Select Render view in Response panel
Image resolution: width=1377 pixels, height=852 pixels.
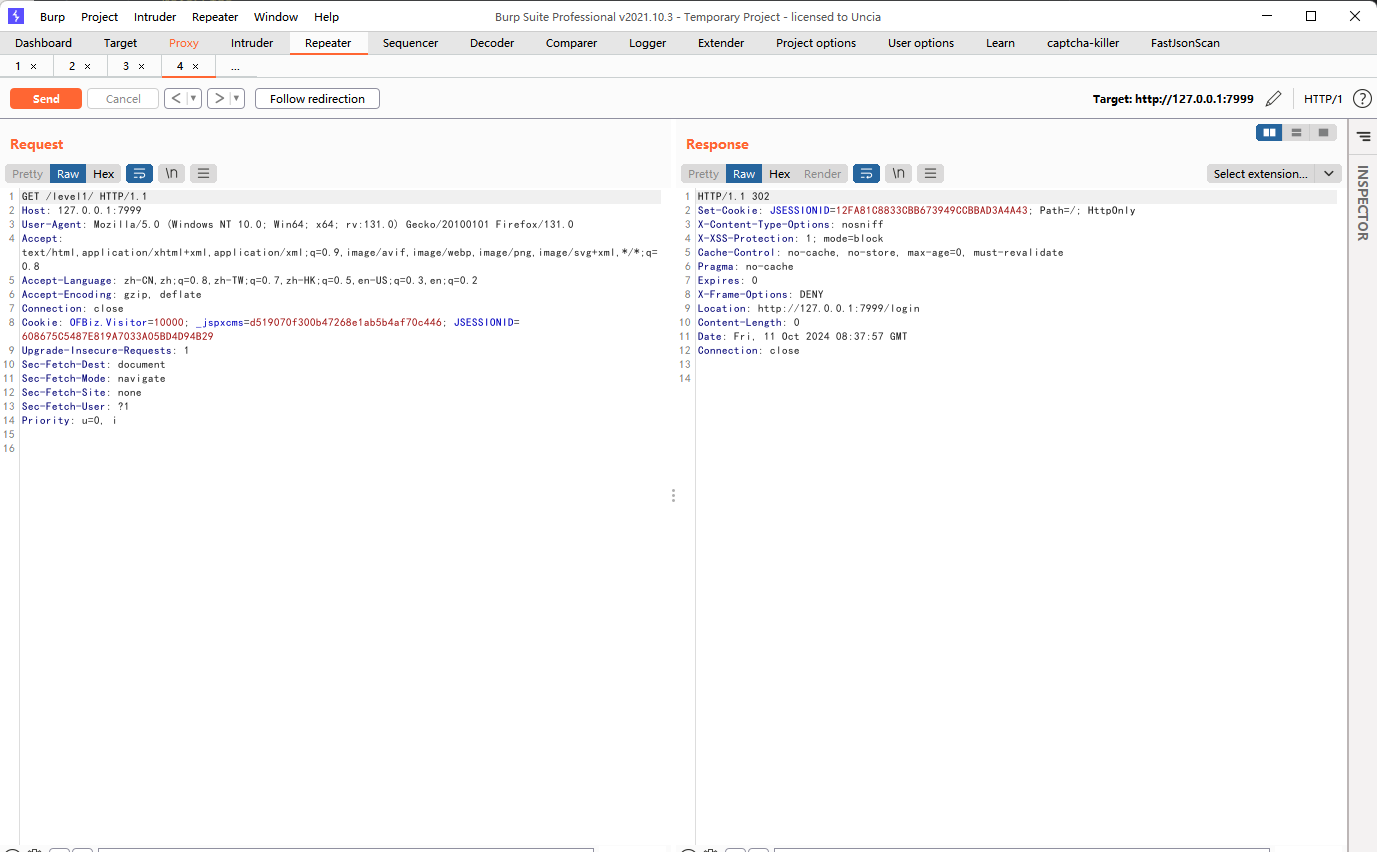(x=823, y=174)
